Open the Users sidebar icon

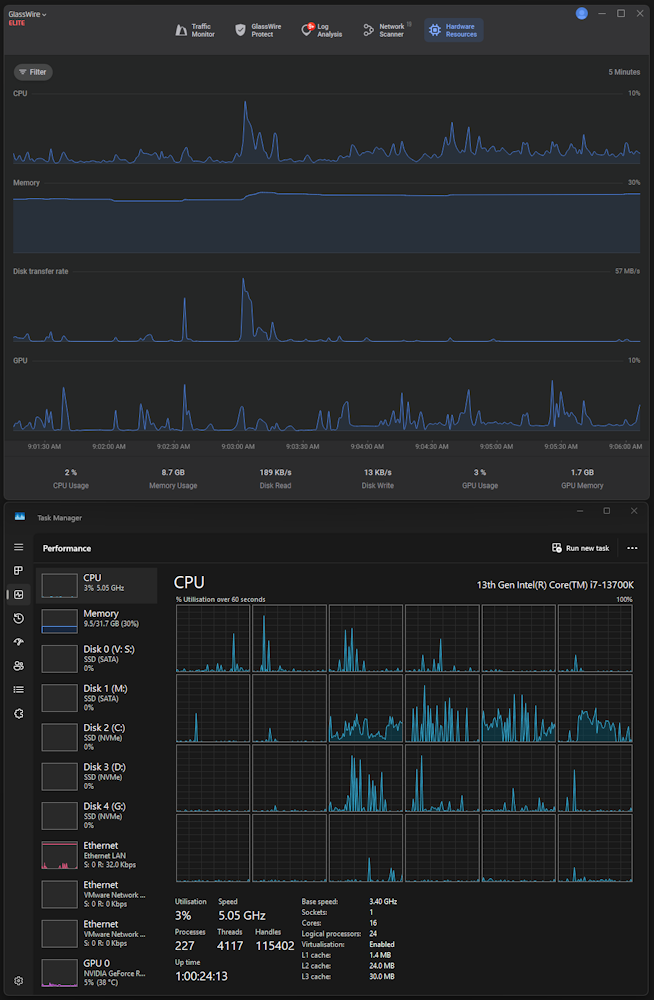pos(19,666)
